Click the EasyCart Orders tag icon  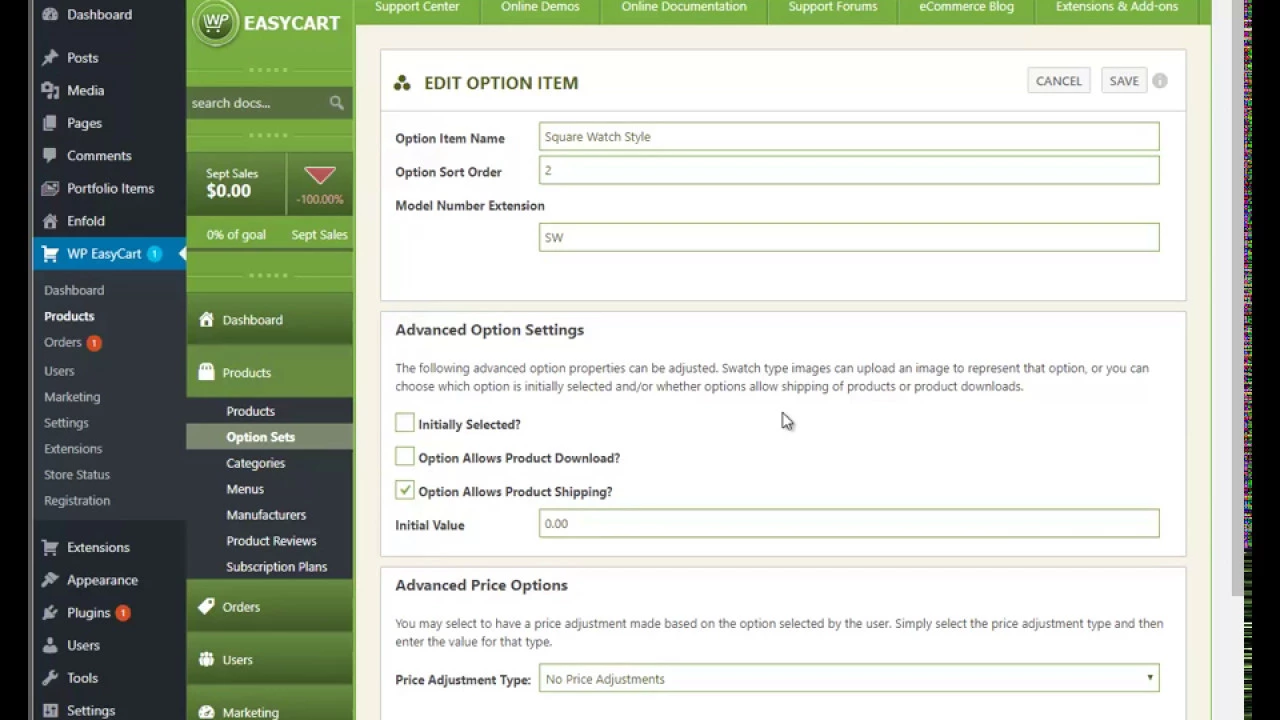pos(206,607)
